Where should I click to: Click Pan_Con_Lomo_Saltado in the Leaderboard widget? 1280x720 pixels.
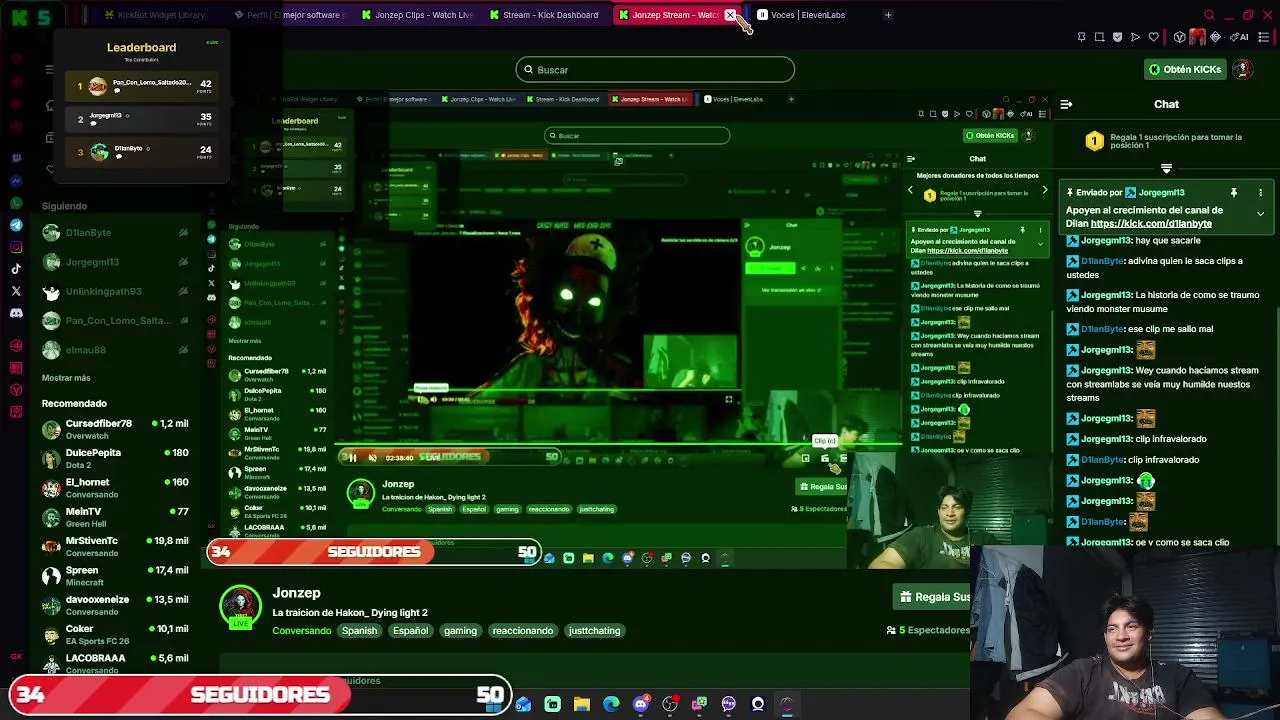click(143, 86)
